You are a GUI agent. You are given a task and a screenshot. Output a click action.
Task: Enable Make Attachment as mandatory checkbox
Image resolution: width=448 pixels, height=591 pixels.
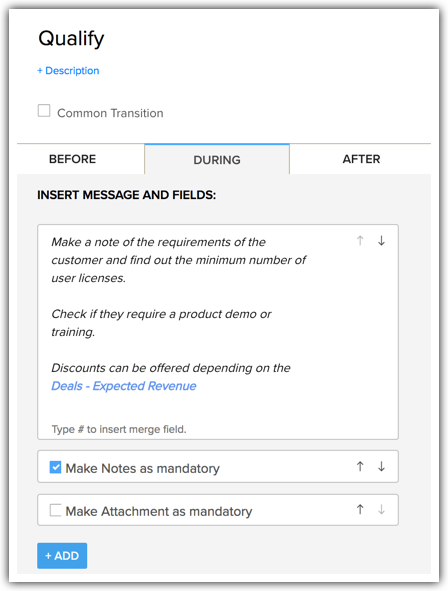(x=55, y=510)
